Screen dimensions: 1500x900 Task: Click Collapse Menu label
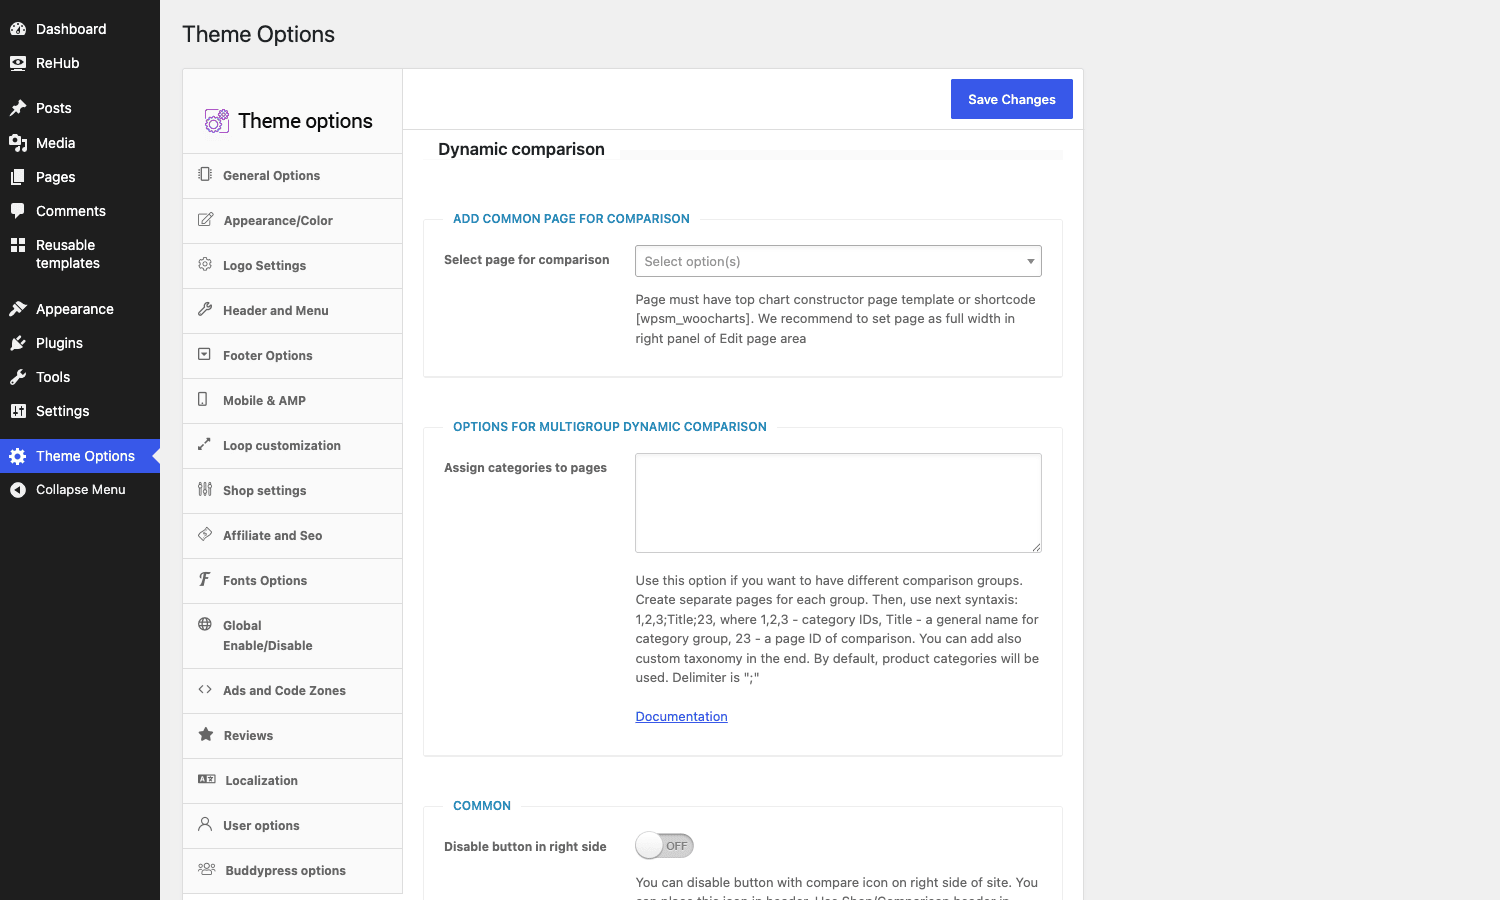(81, 490)
